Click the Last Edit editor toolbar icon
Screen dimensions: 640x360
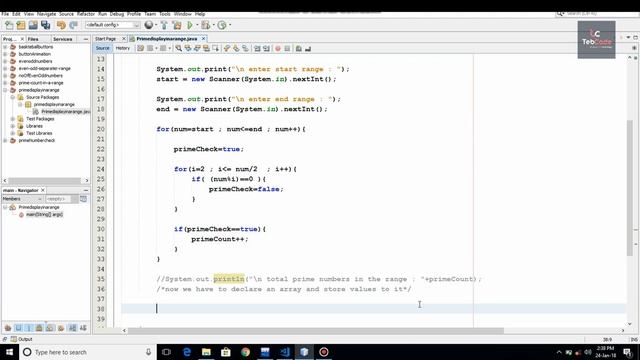[140, 49]
